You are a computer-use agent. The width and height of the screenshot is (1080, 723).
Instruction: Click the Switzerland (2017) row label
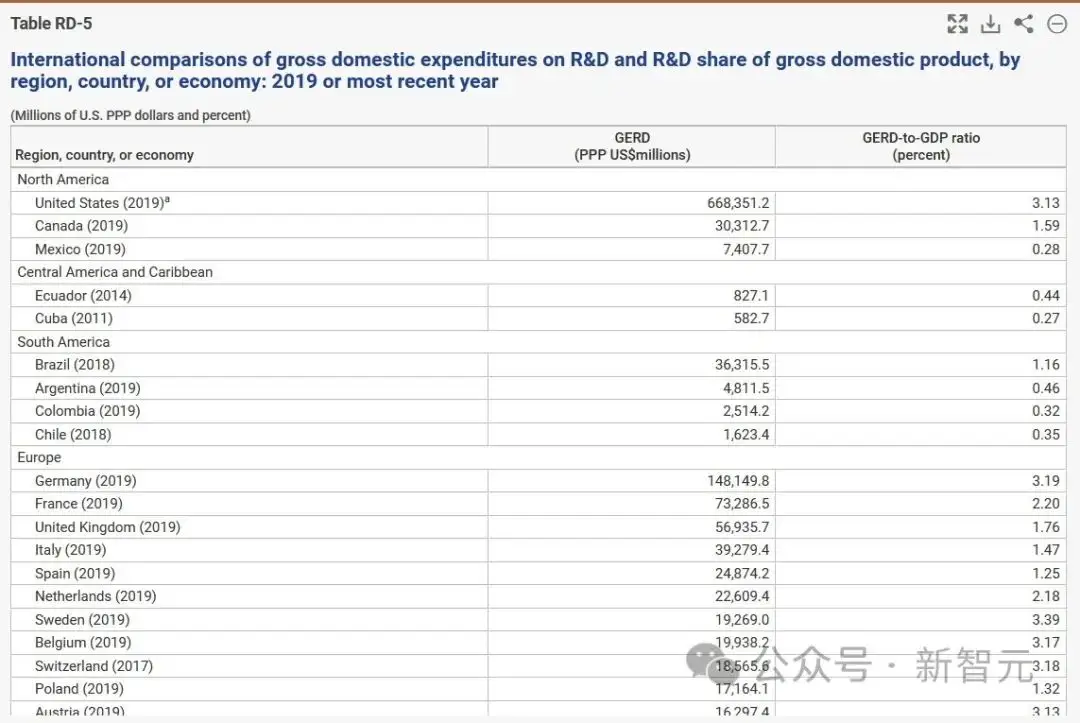(94, 666)
